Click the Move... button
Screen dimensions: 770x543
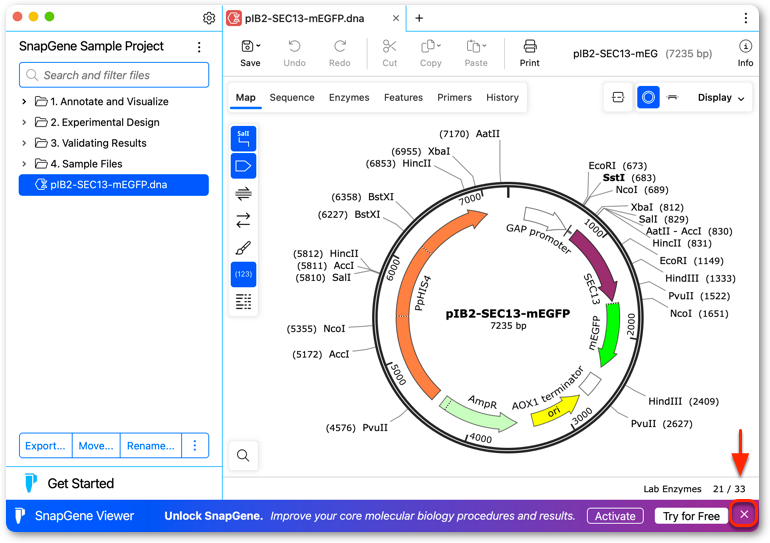click(96, 446)
